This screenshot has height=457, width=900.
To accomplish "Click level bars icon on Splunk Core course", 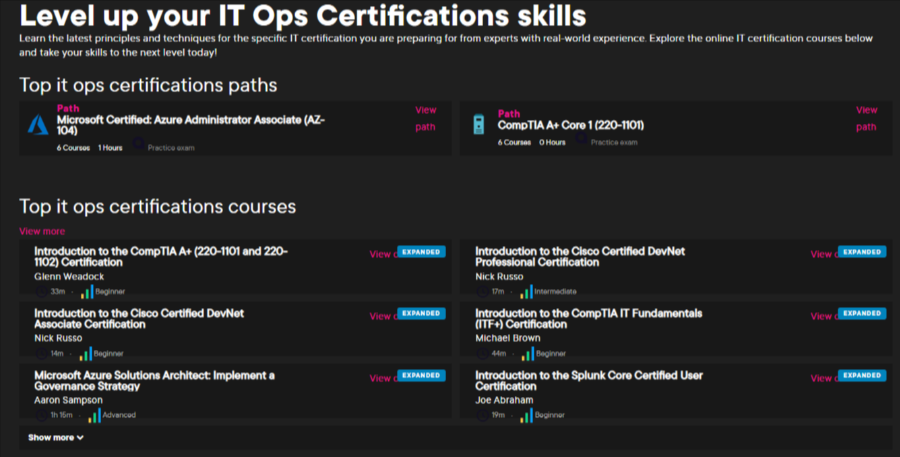I will coord(526,415).
